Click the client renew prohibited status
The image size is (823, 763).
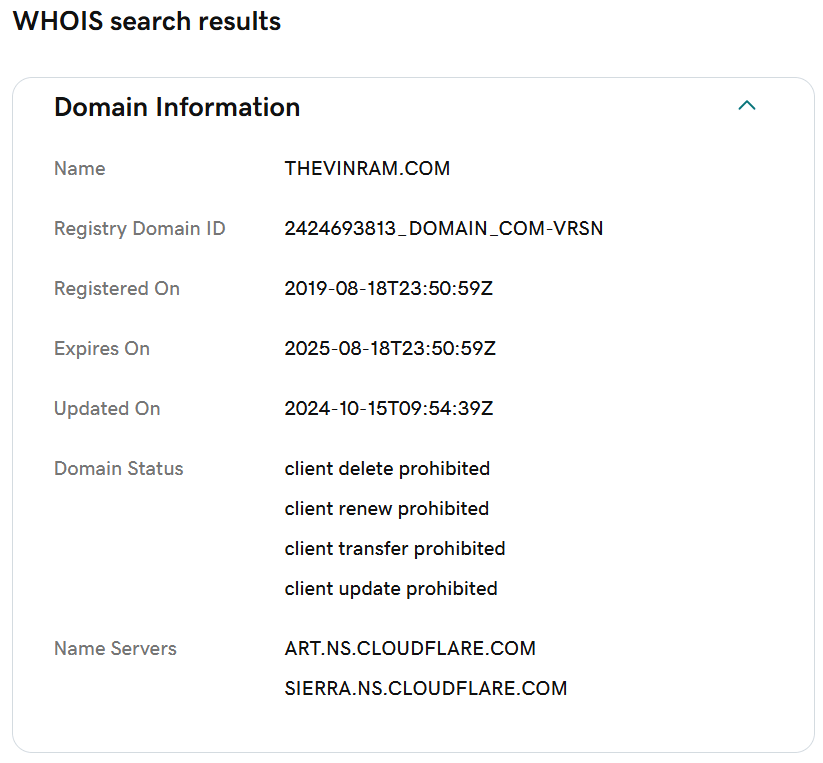[386, 508]
